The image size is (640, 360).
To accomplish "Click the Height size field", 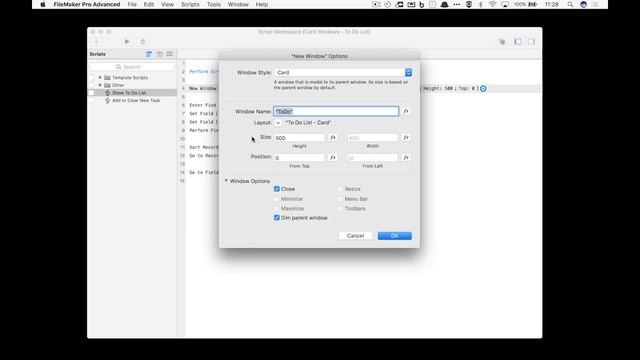I will tap(300, 138).
